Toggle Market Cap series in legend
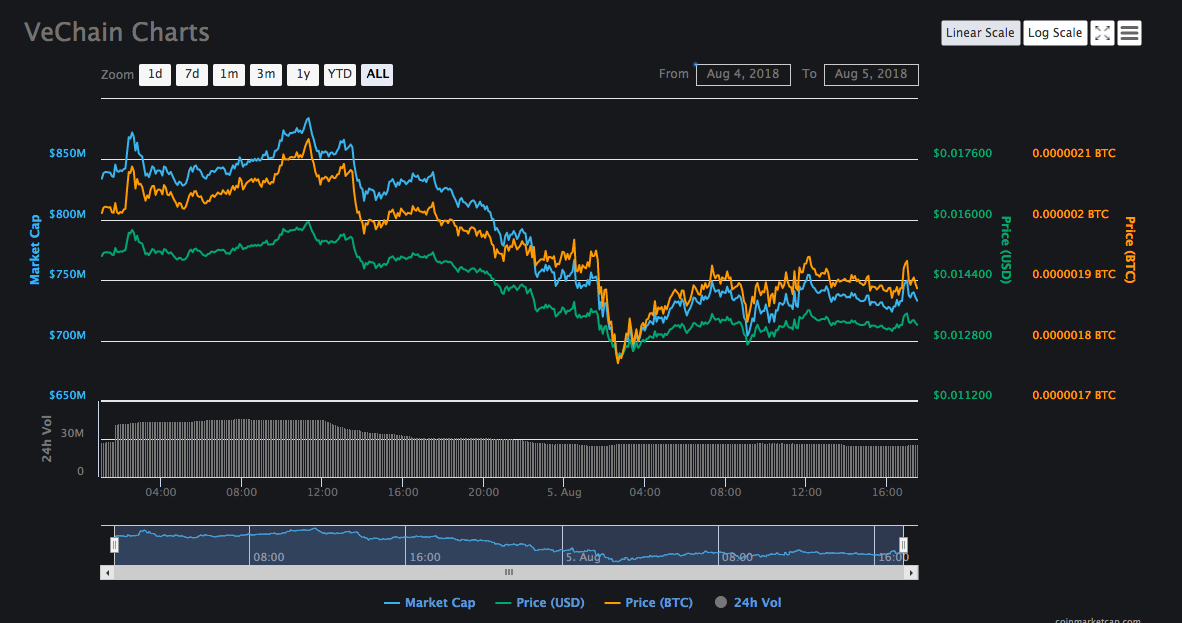Image resolution: width=1182 pixels, height=623 pixels. pos(430,603)
